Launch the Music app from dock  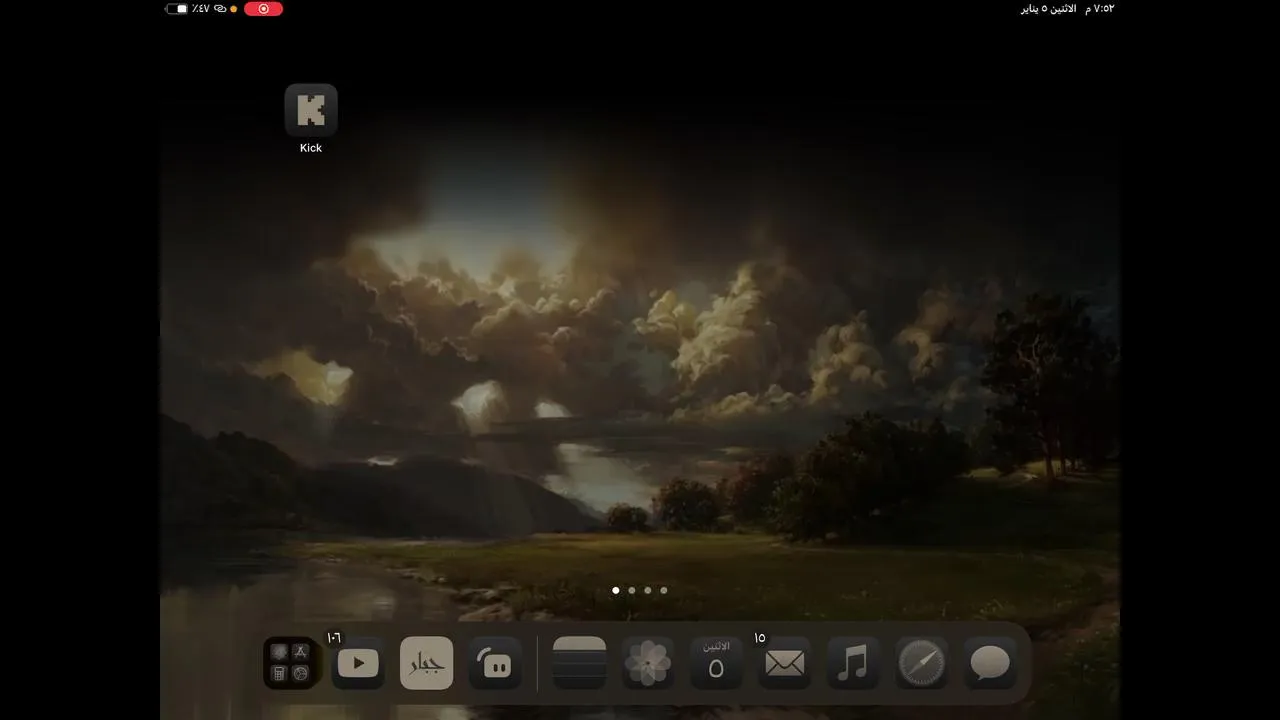(x=853, y=663)
